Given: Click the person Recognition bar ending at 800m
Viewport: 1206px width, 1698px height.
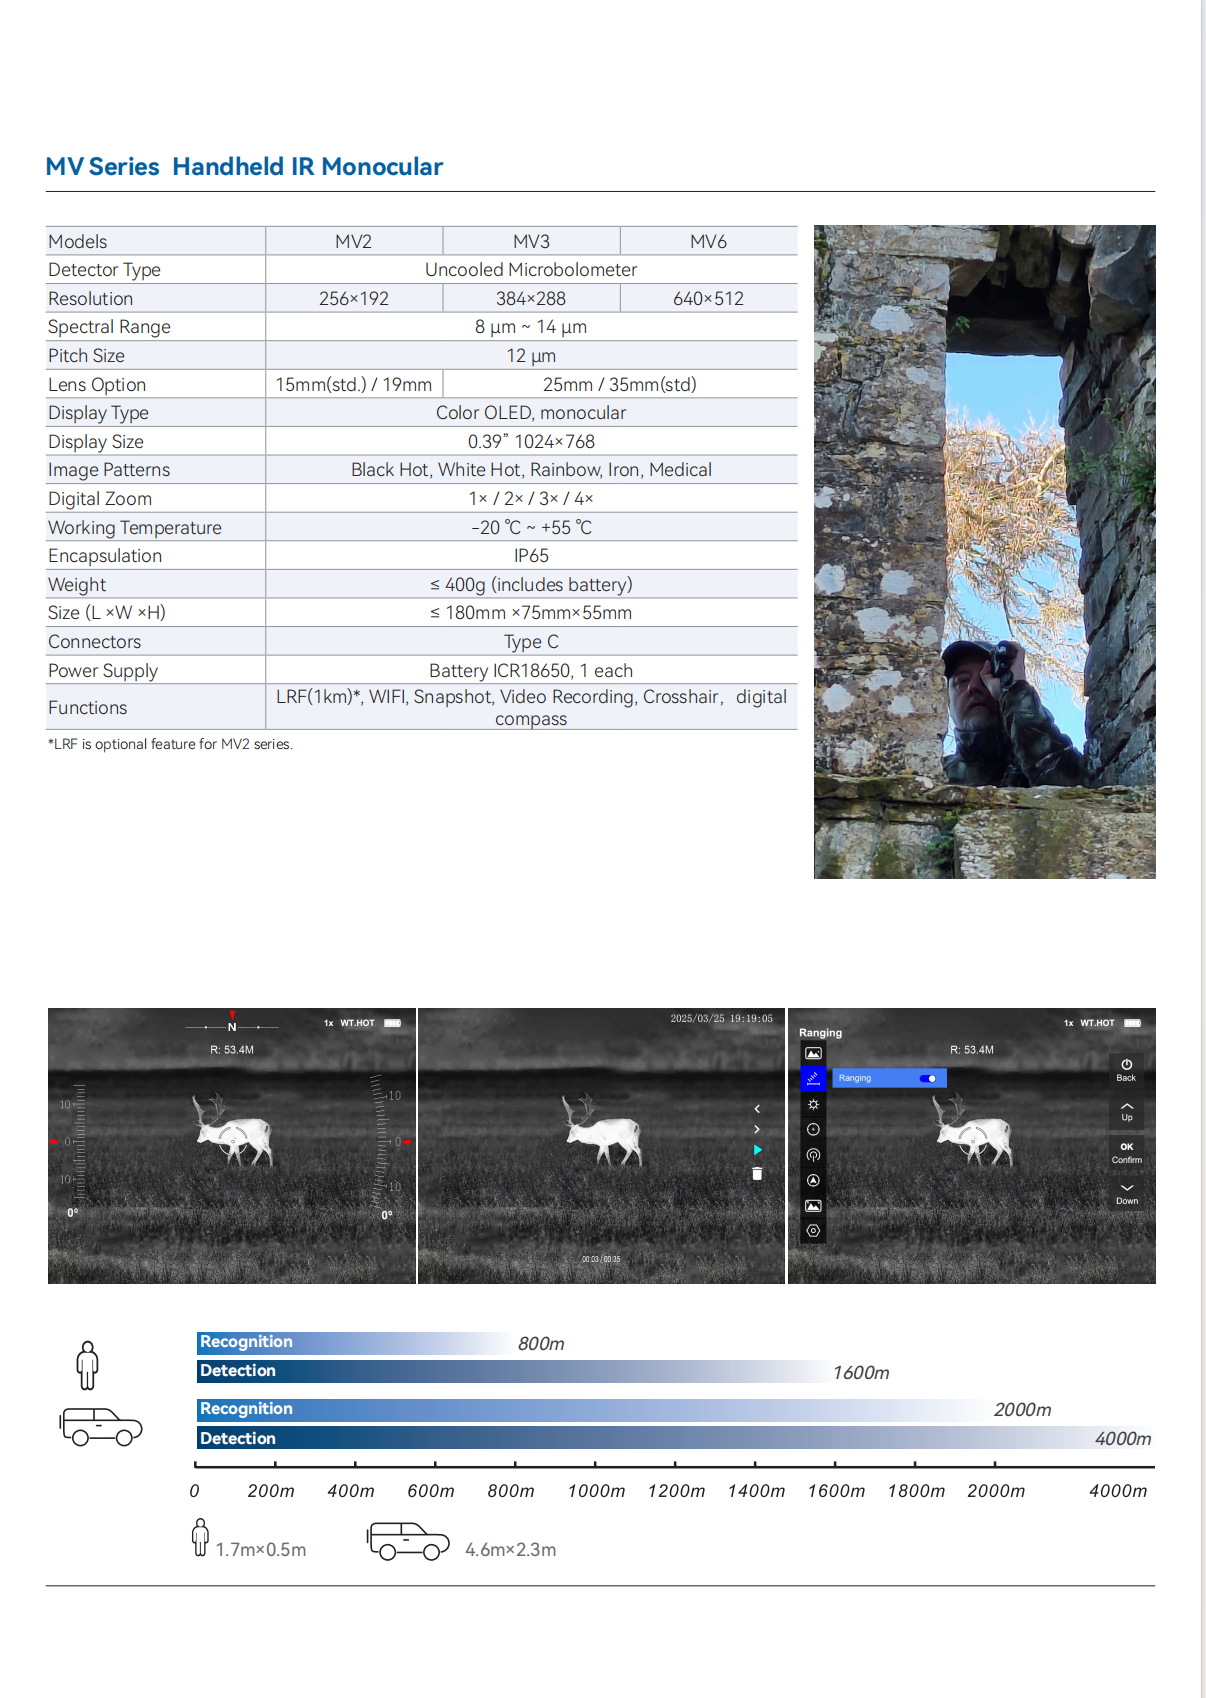Looking at the screenshot, I should click(355, 1342).
